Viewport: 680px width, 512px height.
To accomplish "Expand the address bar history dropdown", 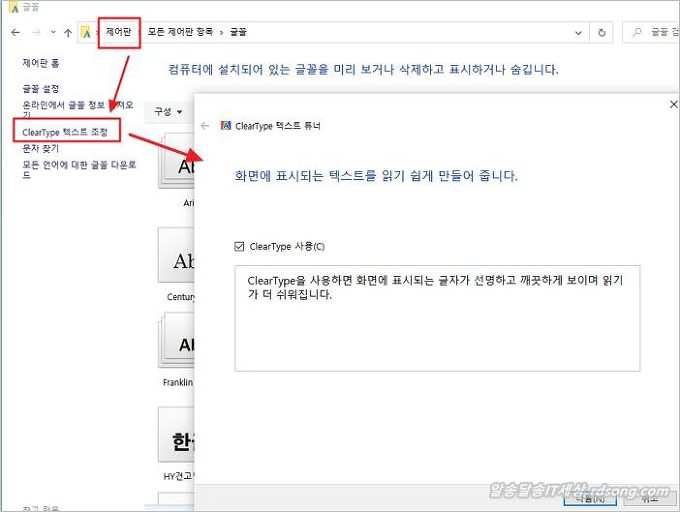I will coord(577,33).
